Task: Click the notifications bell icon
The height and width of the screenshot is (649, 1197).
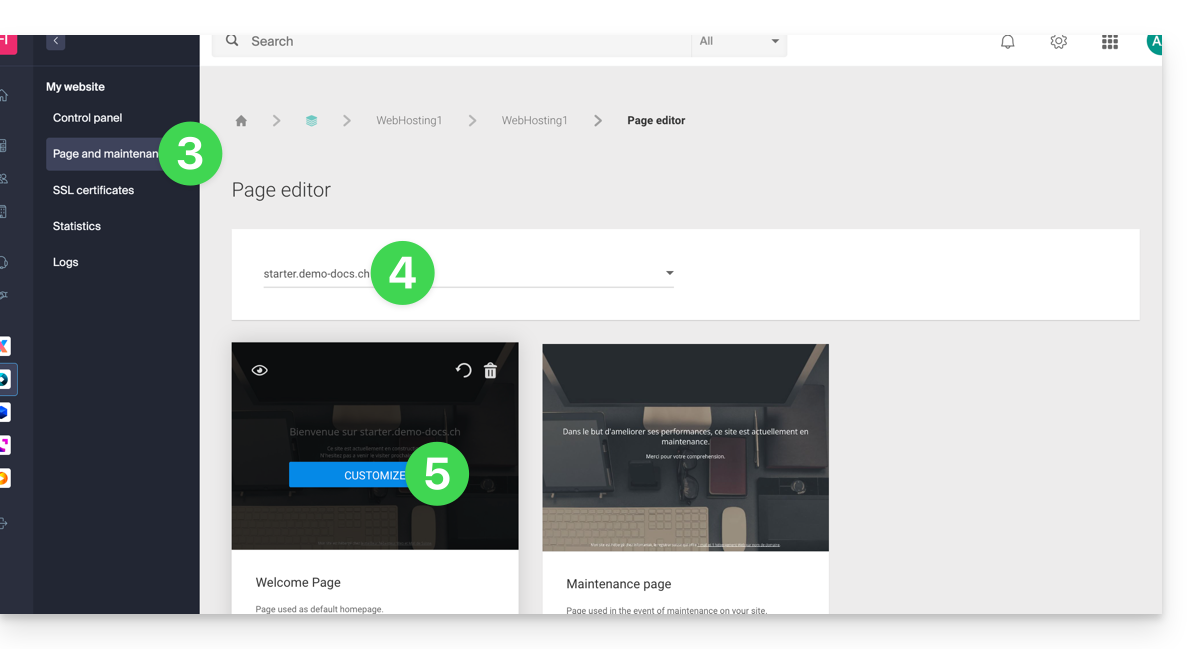Action: [1007, 42]
